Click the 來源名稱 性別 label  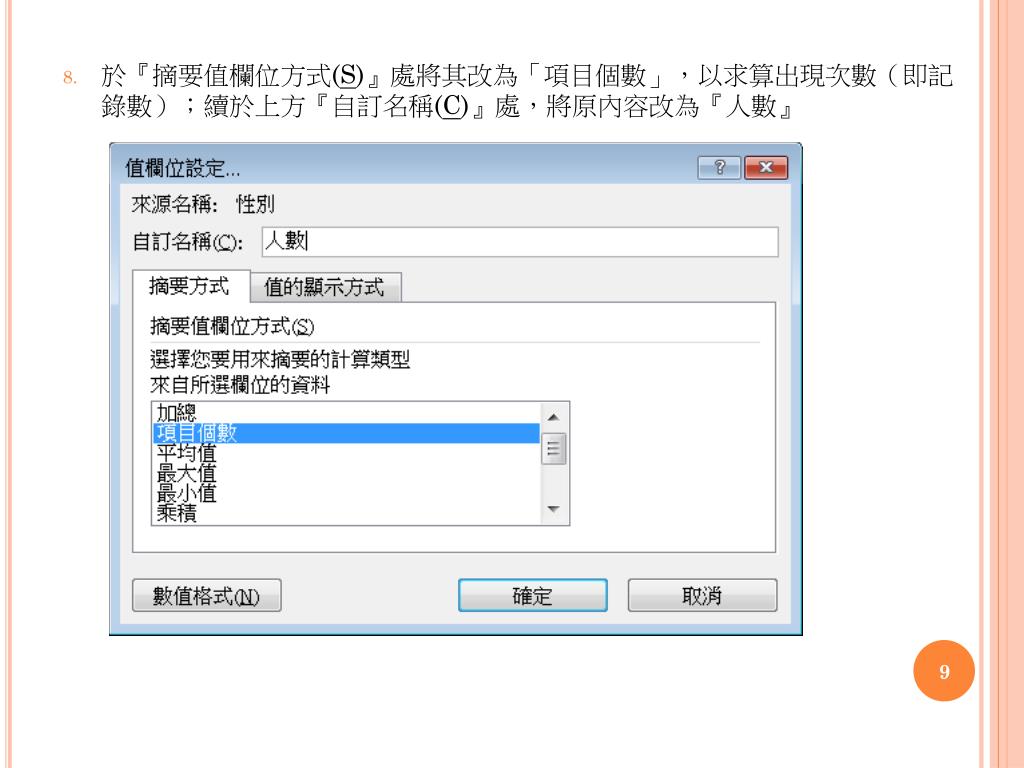(x=203, y=204)
